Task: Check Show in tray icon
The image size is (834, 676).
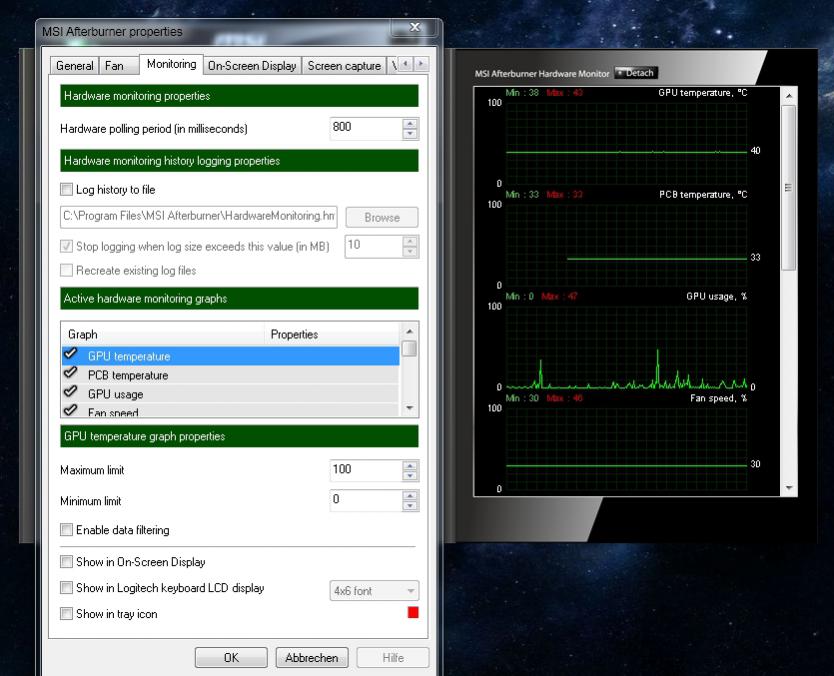Action: click(66, 614)
